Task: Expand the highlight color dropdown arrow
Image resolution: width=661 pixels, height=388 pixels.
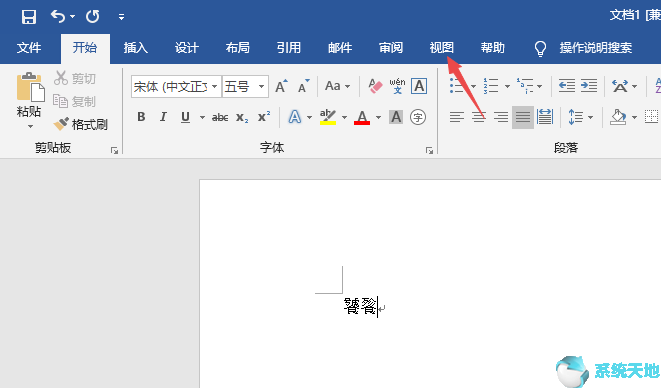Action: [x=344, y=117]
